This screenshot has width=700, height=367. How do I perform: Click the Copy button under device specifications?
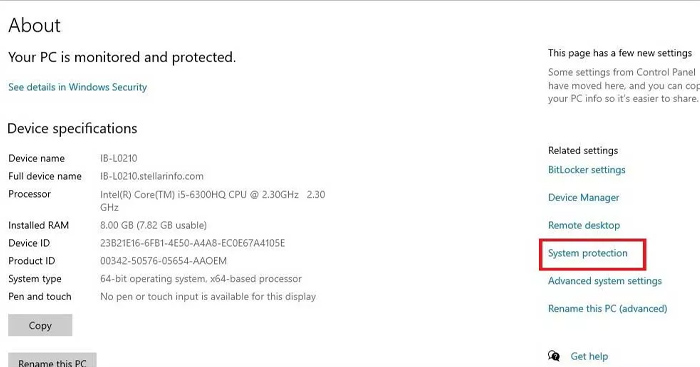click(40, 325)
